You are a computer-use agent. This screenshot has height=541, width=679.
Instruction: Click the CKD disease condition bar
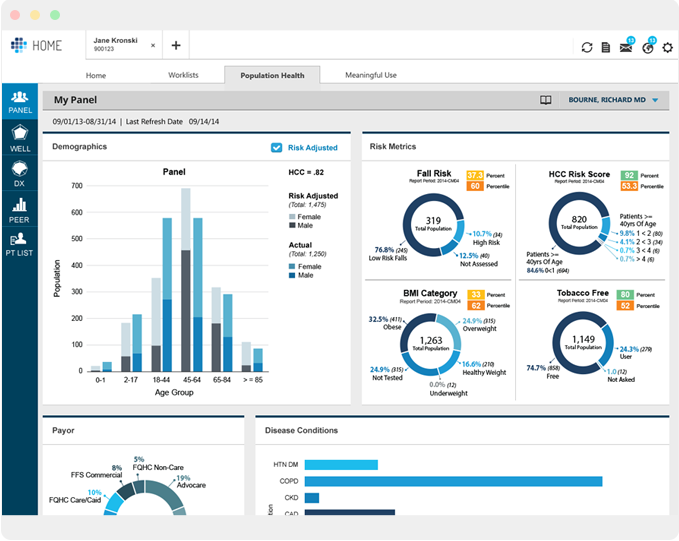(312, 498)
